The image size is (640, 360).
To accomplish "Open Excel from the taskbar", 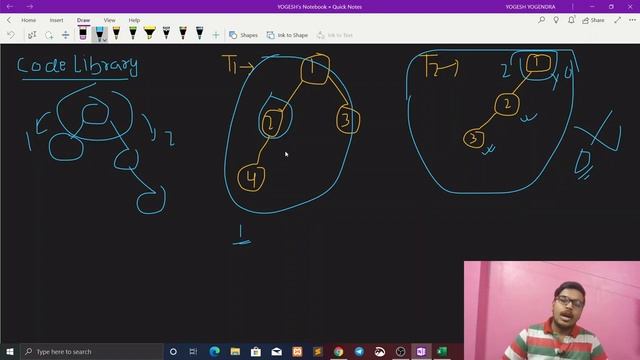I will click(442, 351).
